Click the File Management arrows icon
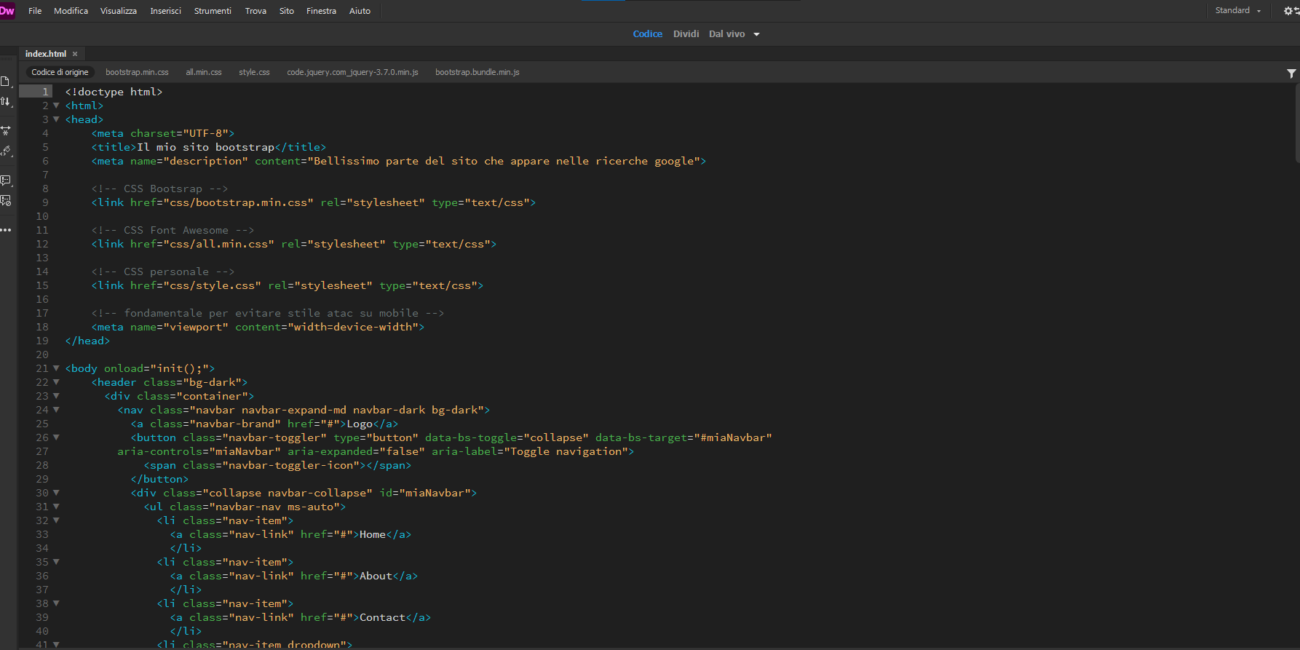 pos(6,101)
